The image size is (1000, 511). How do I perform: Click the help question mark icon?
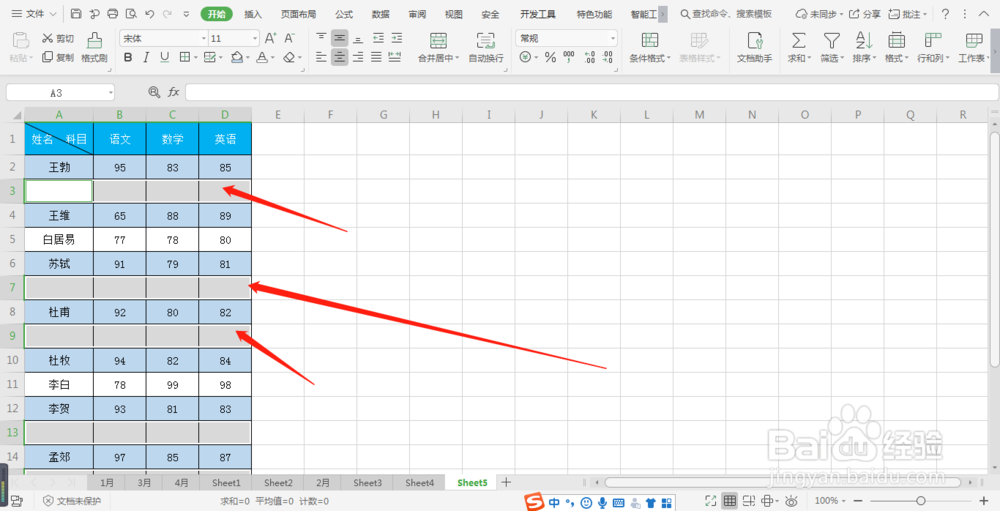coord(945,13)
